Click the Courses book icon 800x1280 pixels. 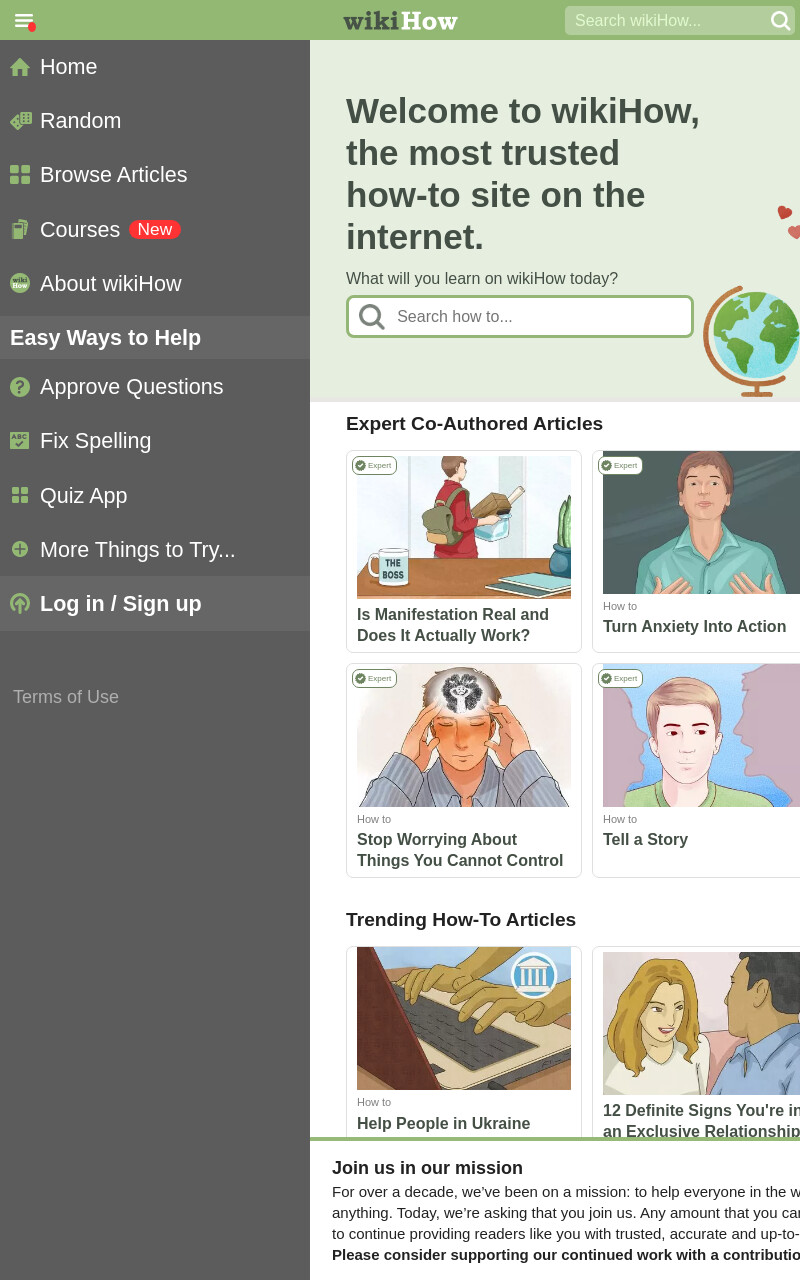pos(20,230)
